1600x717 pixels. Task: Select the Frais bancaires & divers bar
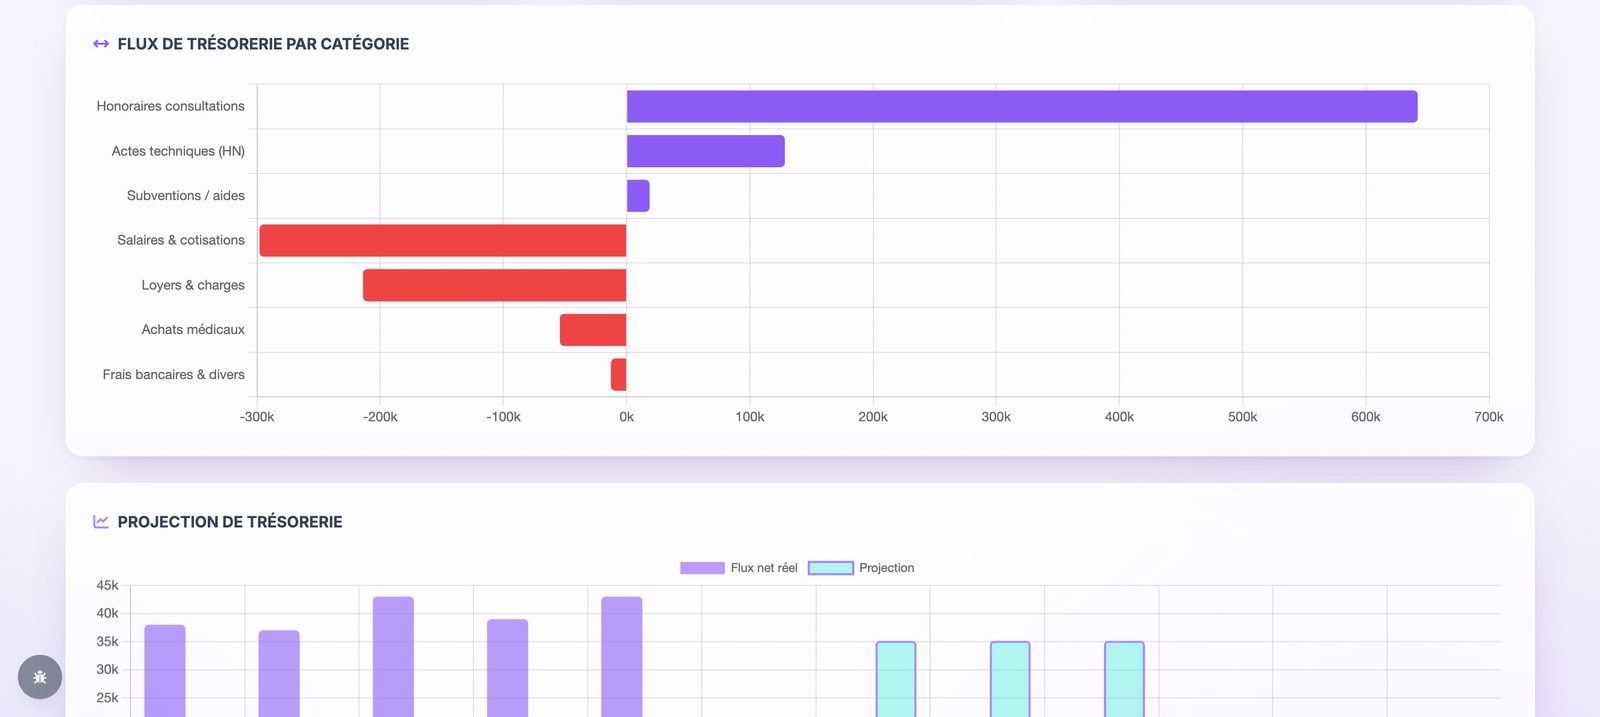point(619,375)
